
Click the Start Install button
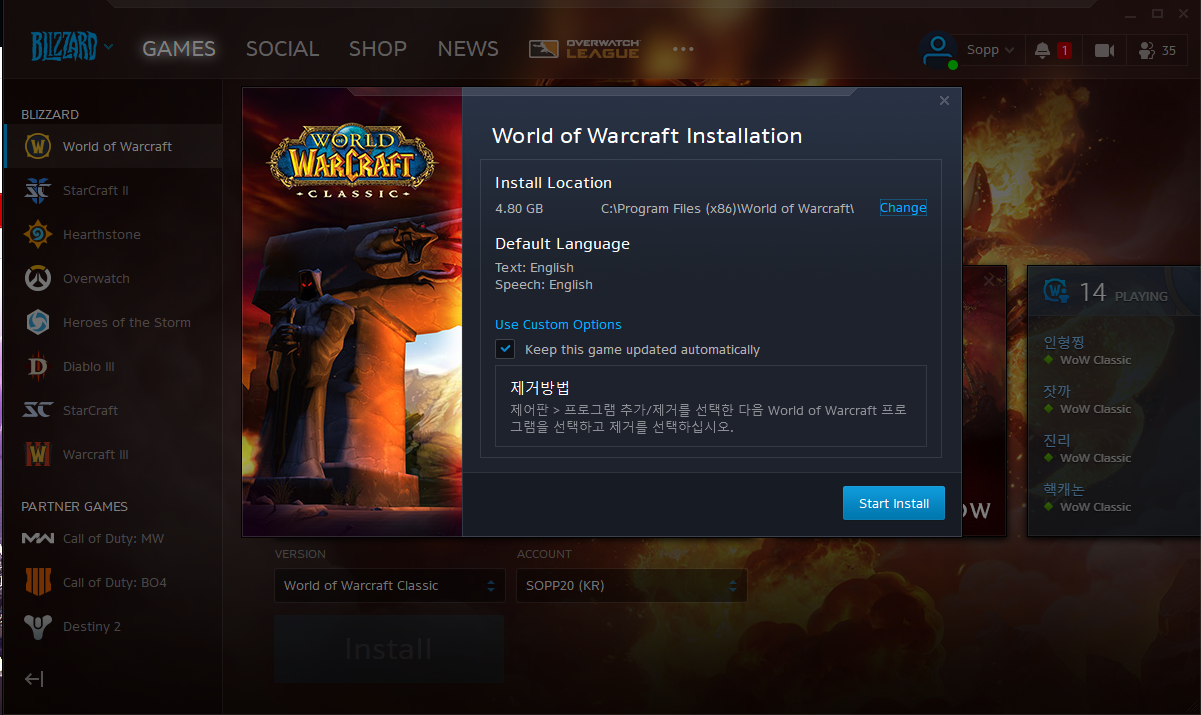coord(893,503)
